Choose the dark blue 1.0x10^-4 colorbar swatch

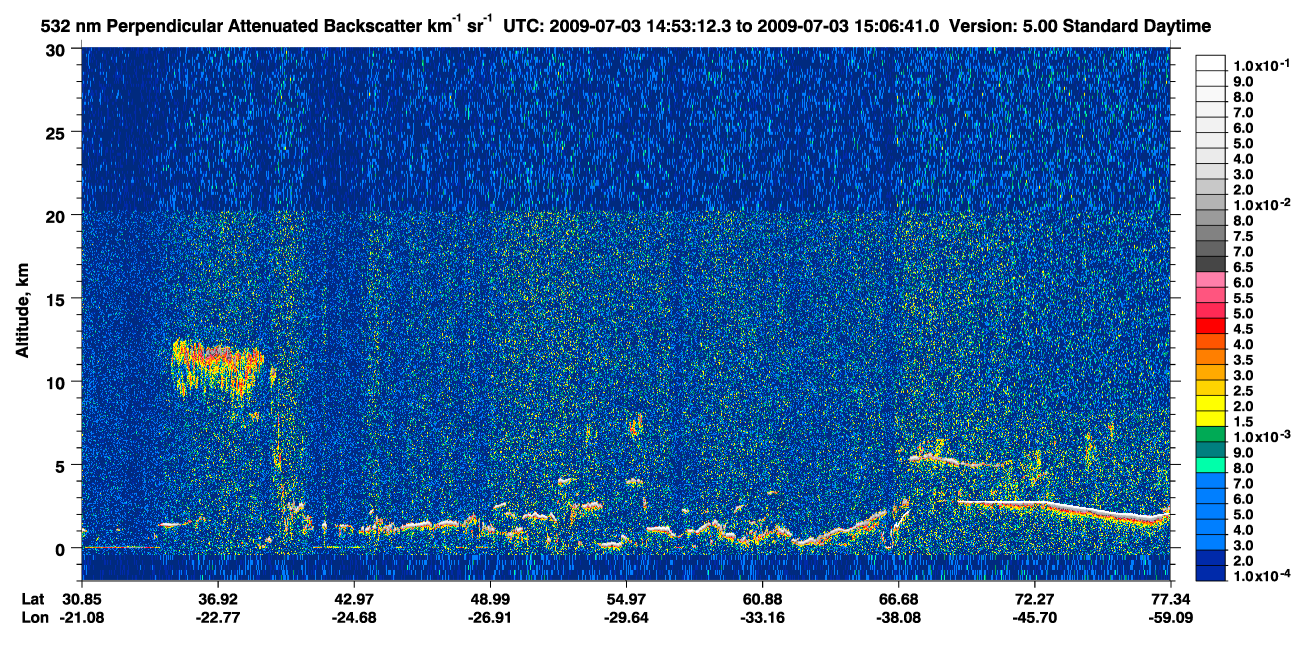(x=1210, y=574)
